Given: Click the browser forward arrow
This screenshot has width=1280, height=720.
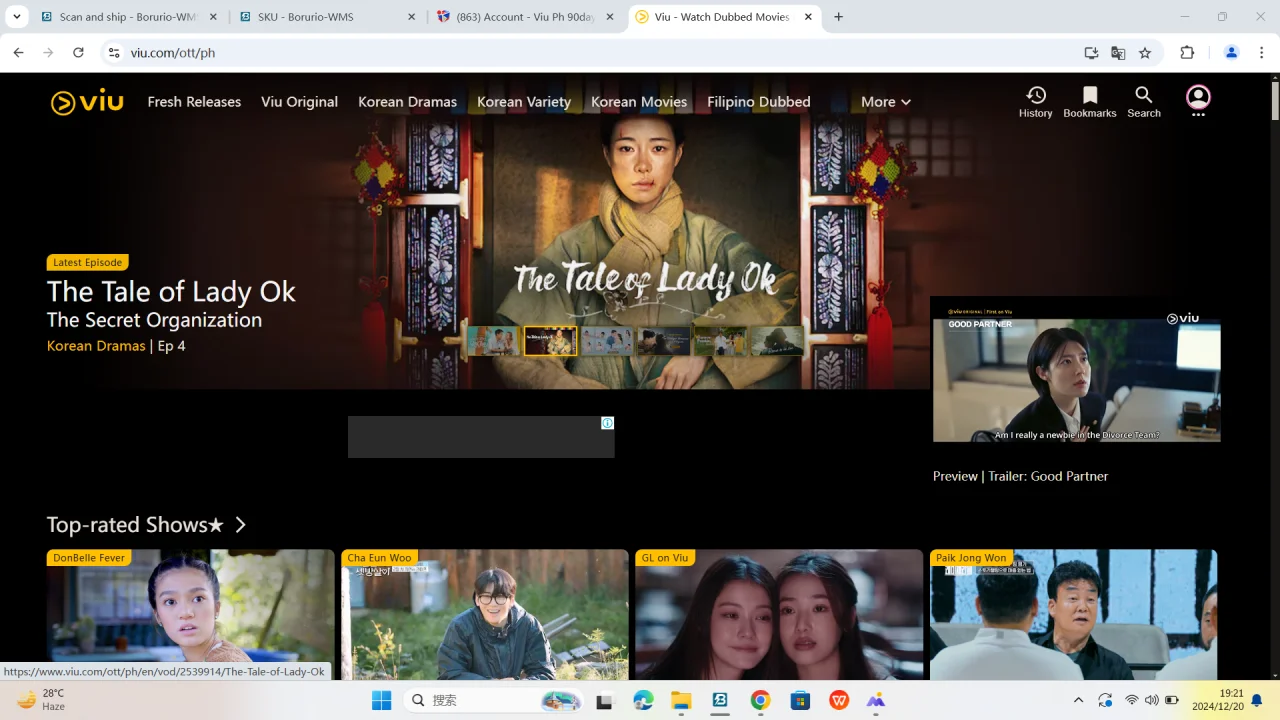Looking at the screenshot, I should point(48,52).
